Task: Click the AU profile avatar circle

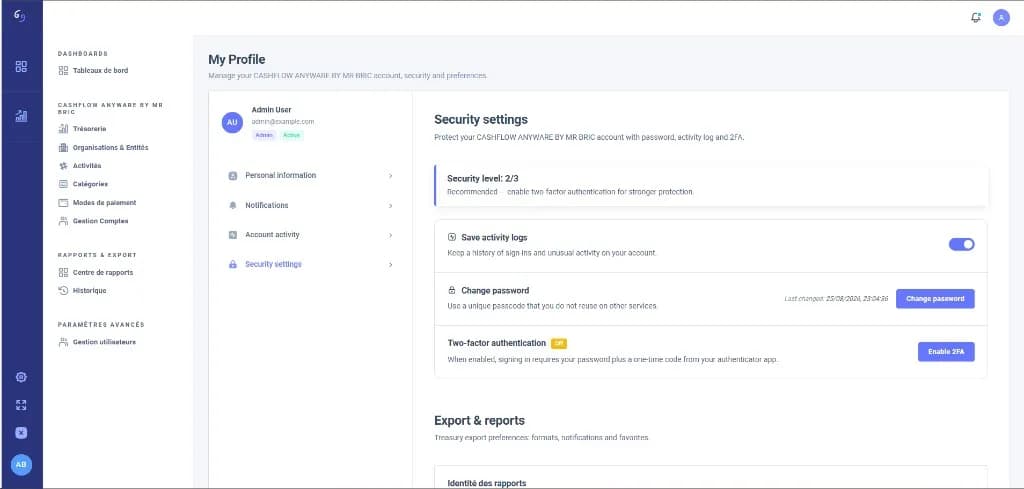Action: point(232,122)
